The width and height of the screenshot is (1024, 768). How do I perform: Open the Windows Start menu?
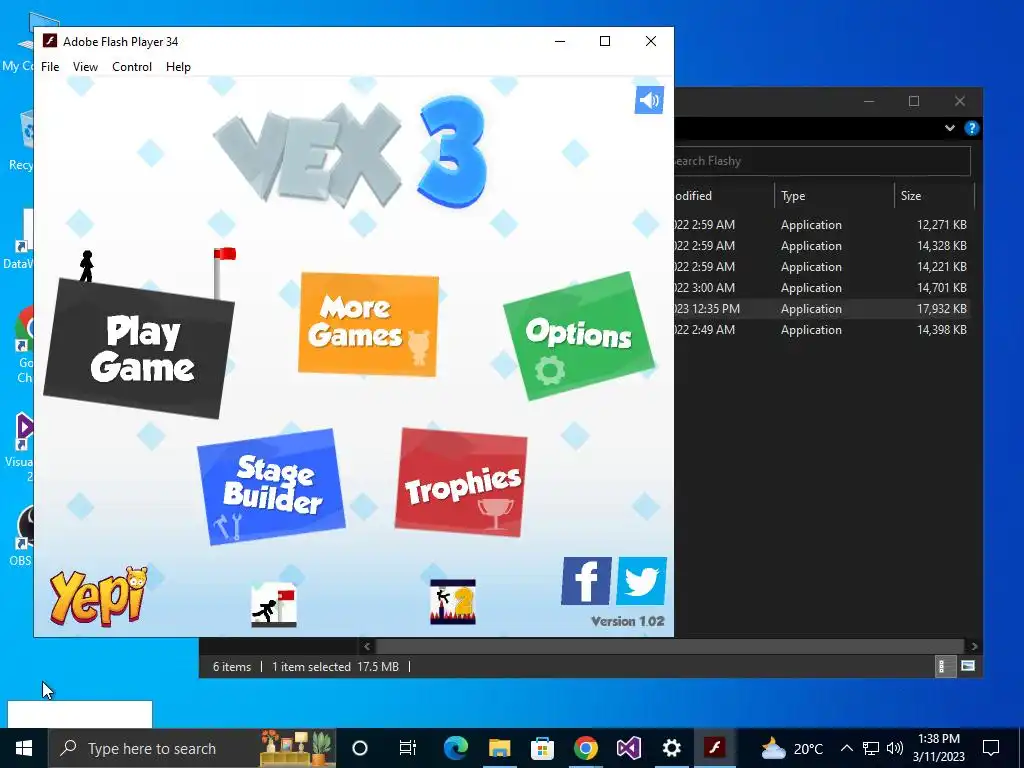point(24,748)
